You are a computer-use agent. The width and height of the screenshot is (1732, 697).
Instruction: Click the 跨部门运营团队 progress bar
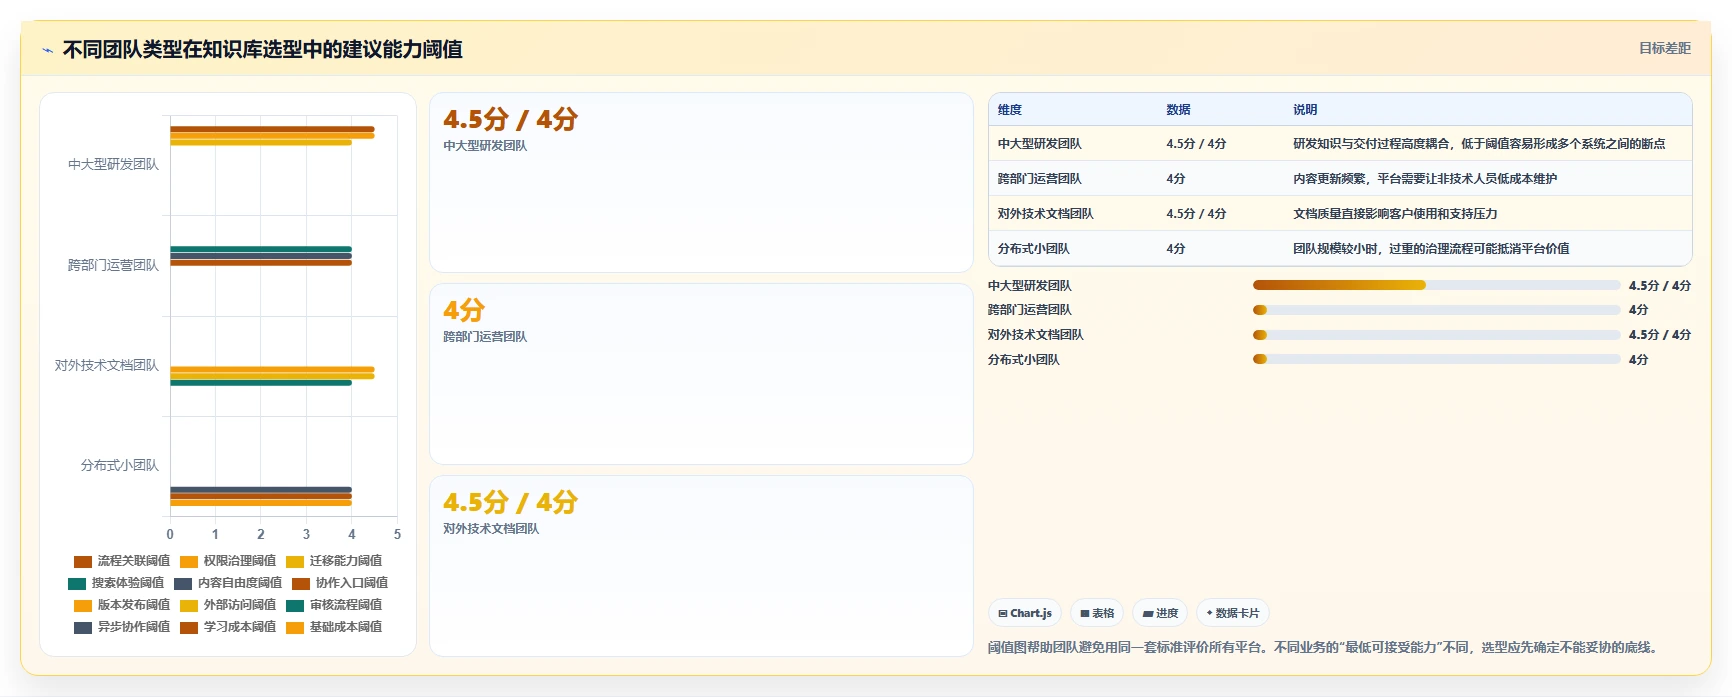pyautogui.click(x=1436, y=310)
